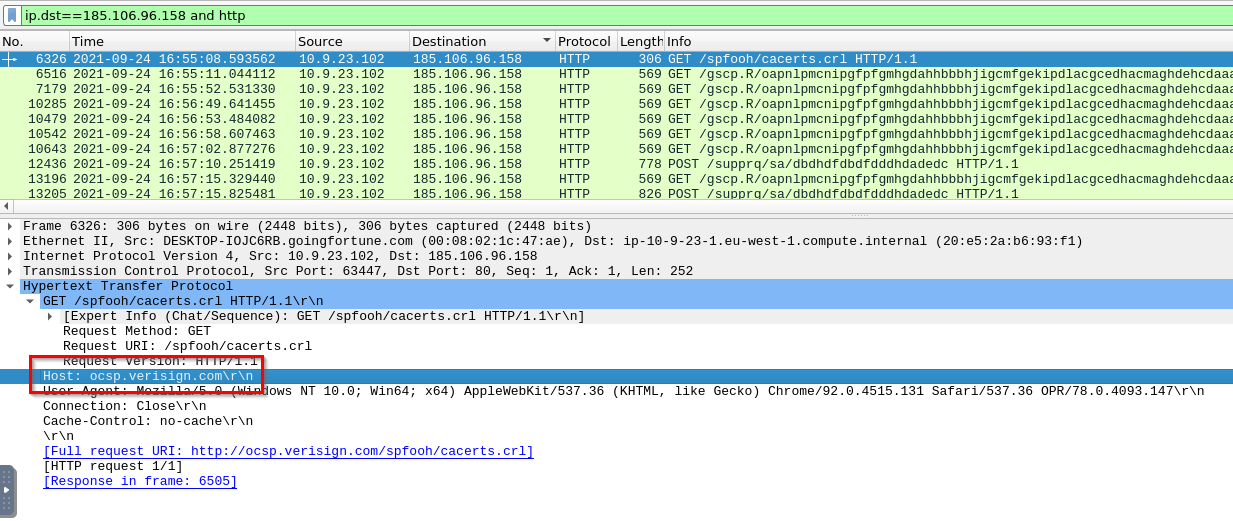Open the Full request URI link
Viewport: 1233px width, 521px height.
(x=288, y=452)
